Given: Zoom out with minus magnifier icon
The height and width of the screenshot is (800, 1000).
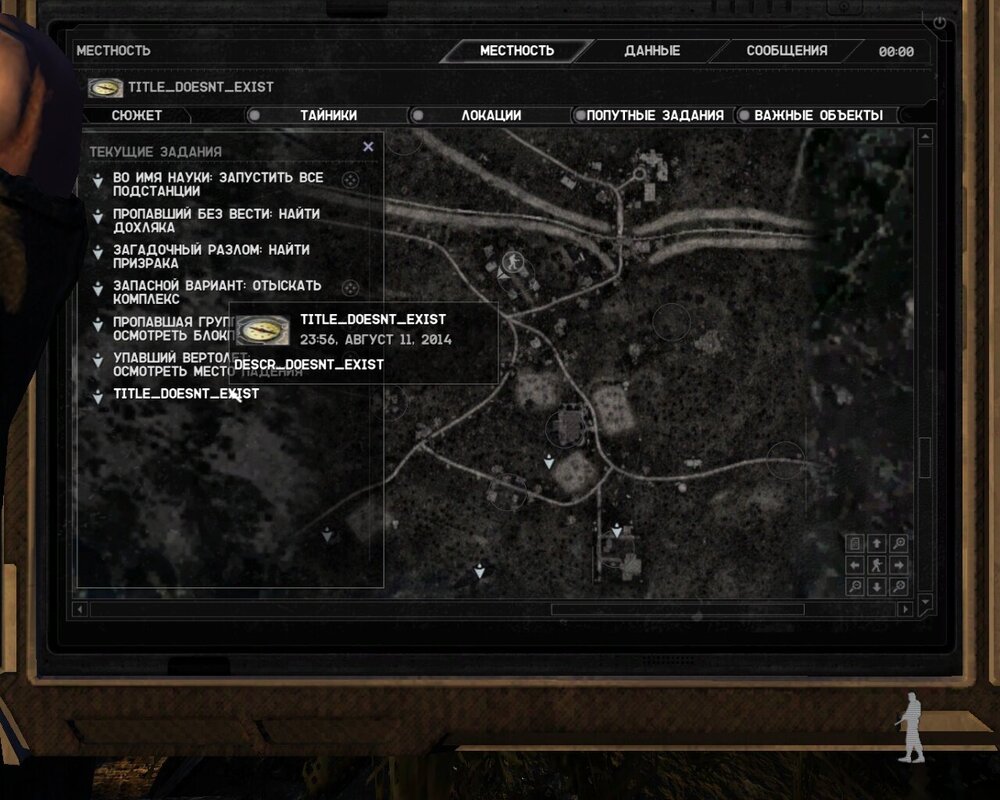Looking at the screenshot, I should coord(855,586).
